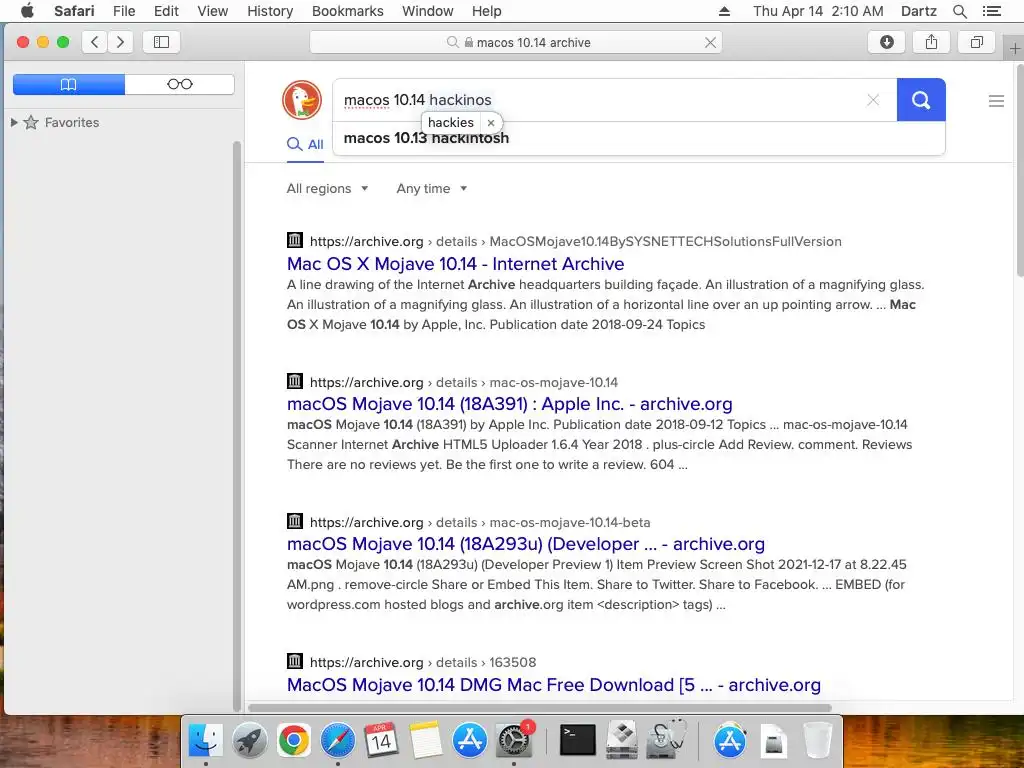Click the Share toolbar icon
The height and width of the screenshot is (768, 1024).
coord(931,42)
